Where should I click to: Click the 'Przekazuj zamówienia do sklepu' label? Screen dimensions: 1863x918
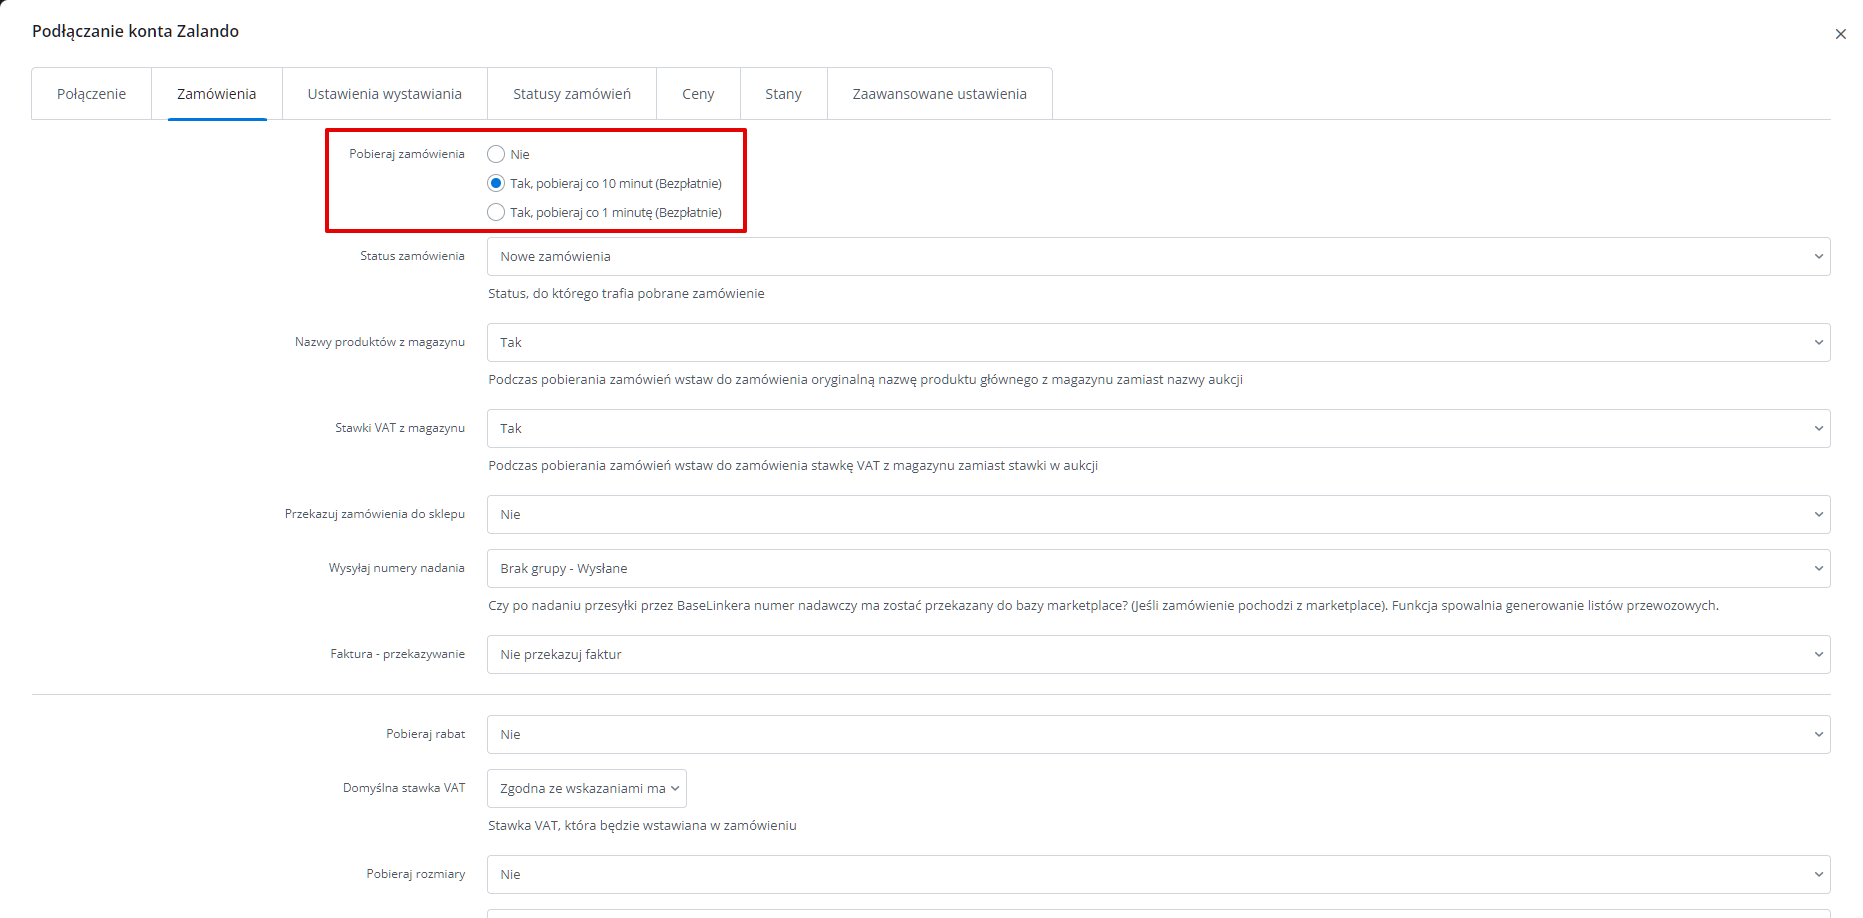coord(375,514)
